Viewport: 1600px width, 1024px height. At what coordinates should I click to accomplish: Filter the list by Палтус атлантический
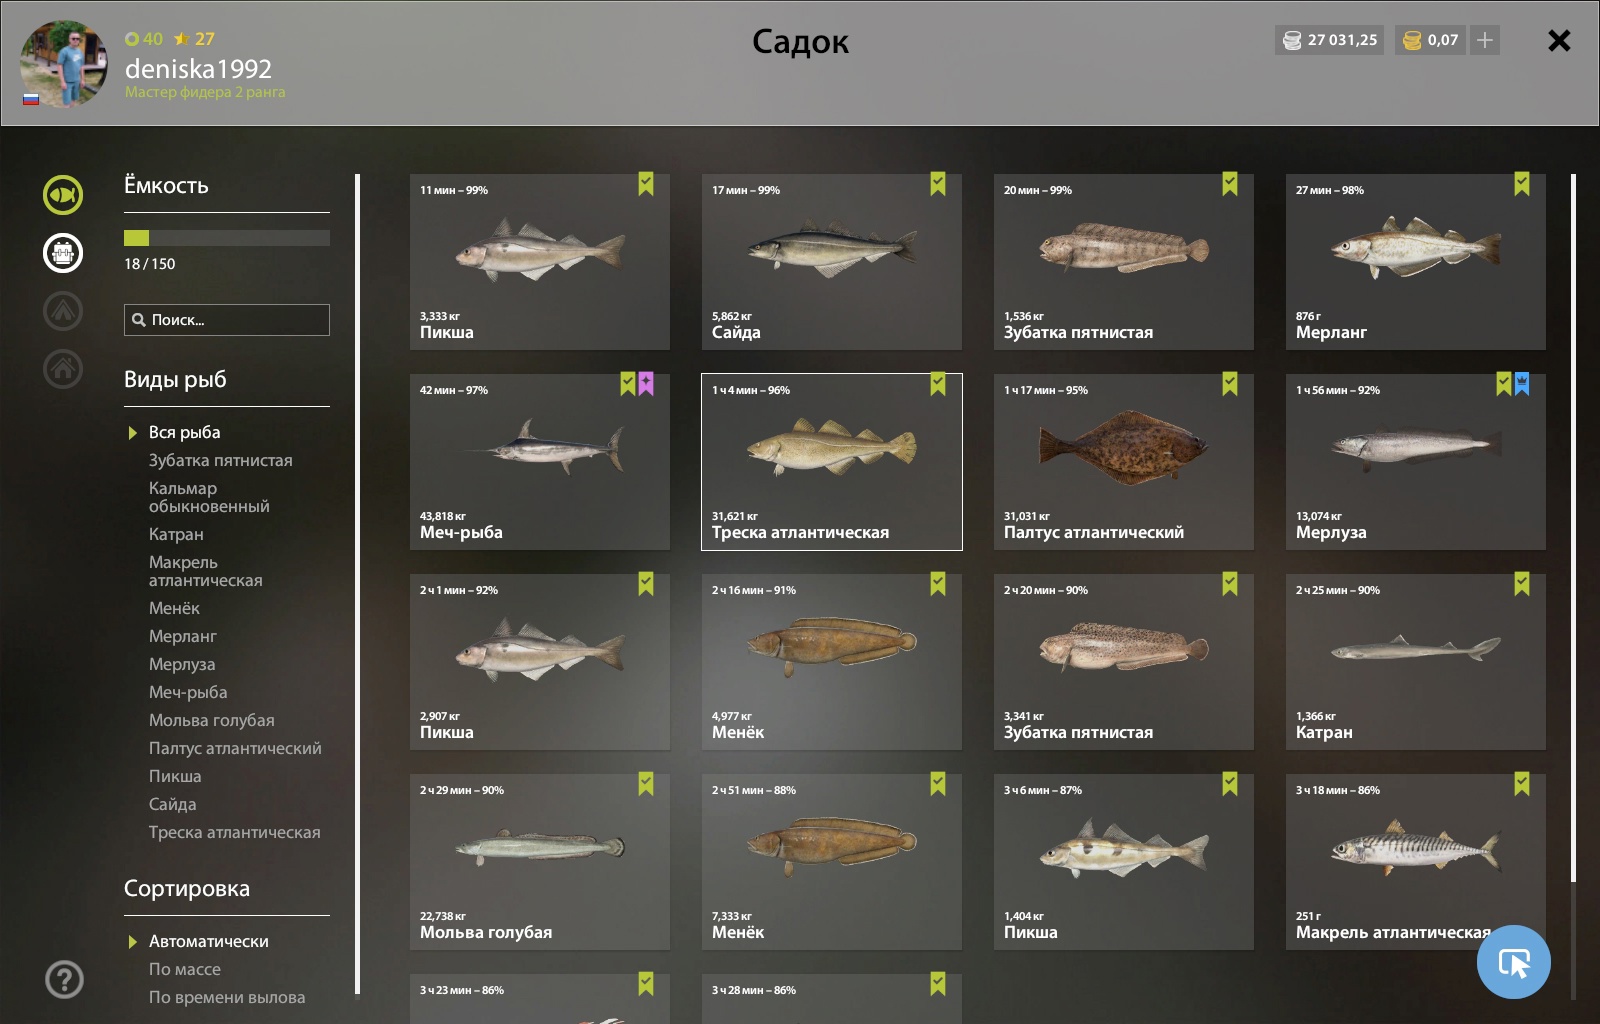[235, 748]
